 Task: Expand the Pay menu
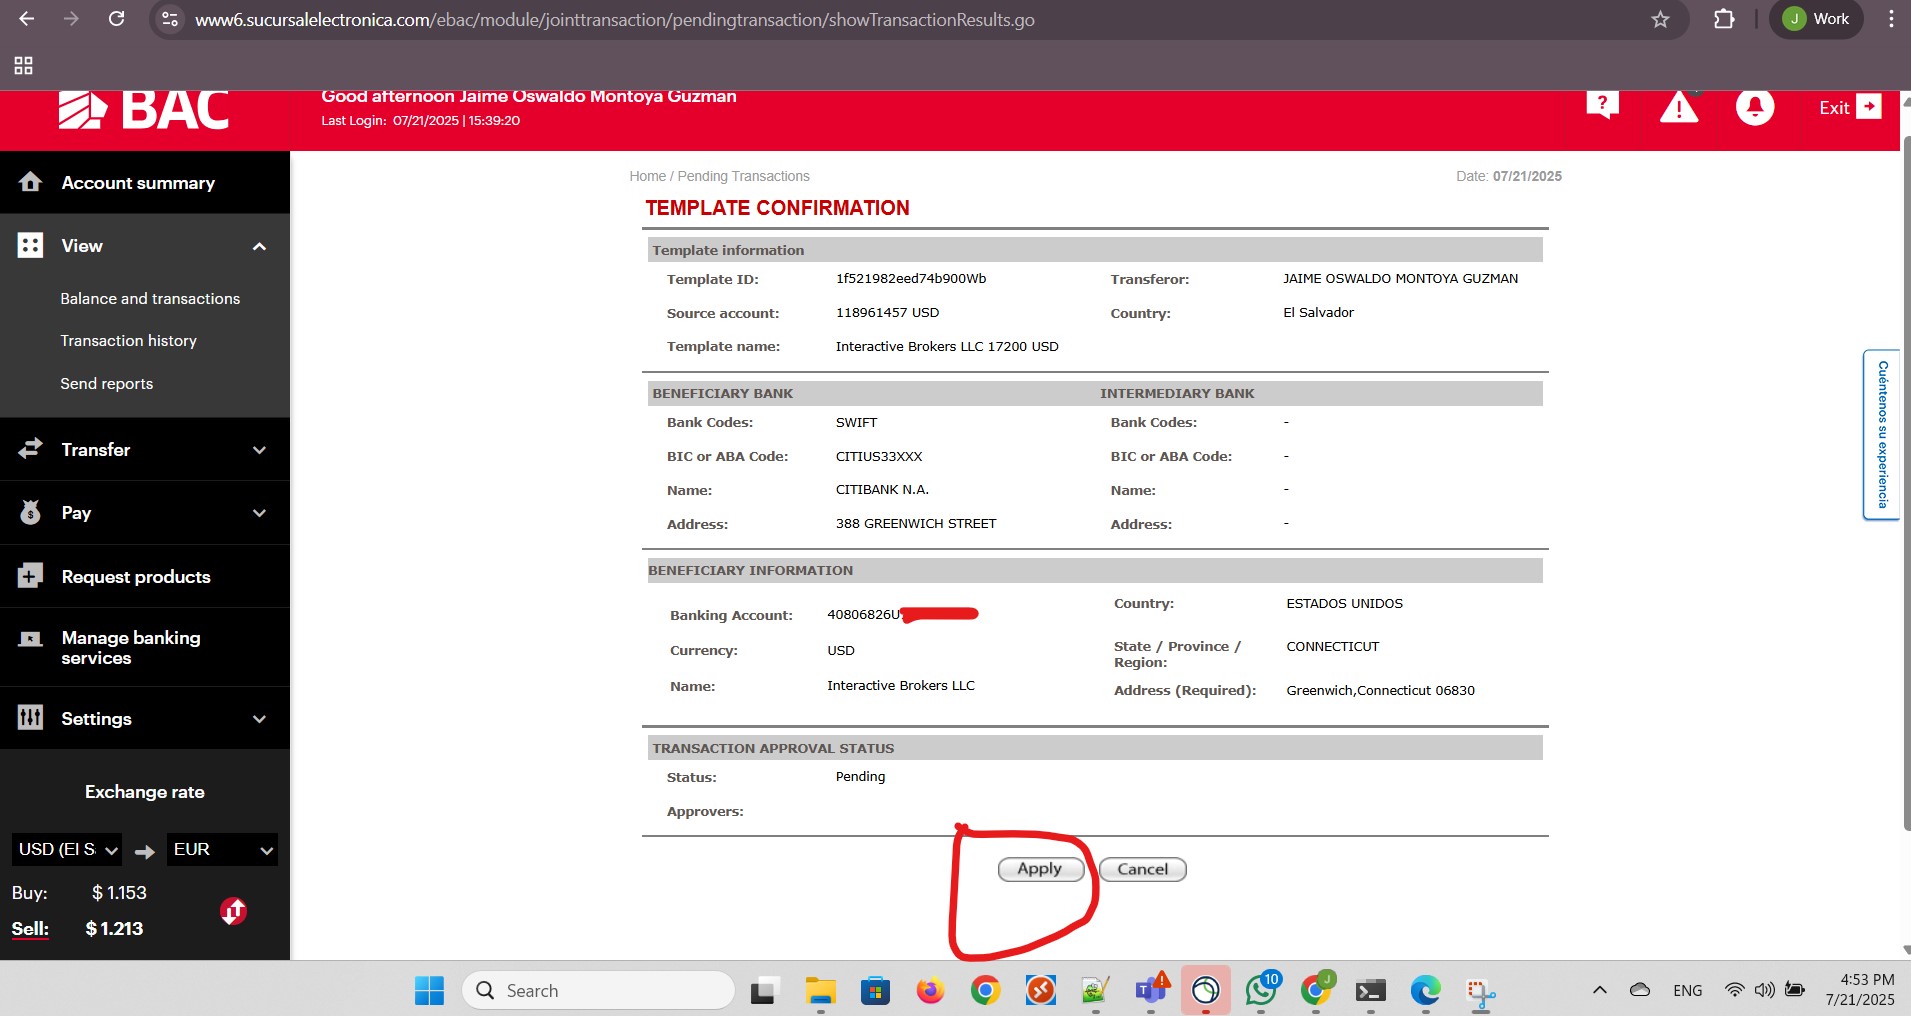[x=145, y=513]
